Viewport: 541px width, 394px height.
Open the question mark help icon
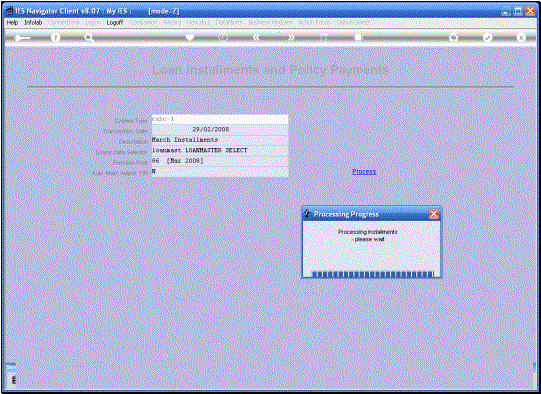pyautogui.click(x=55, y=38)
